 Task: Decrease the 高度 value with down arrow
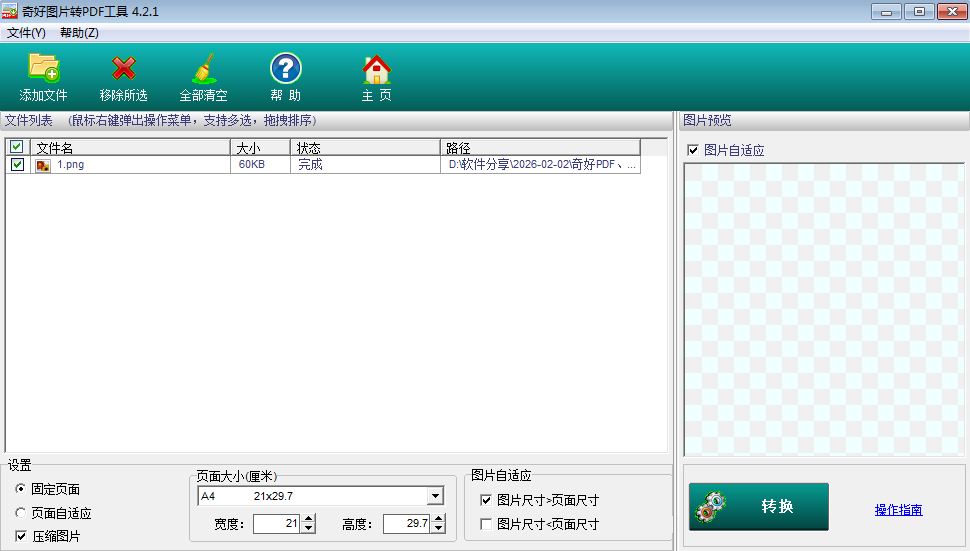438,528
